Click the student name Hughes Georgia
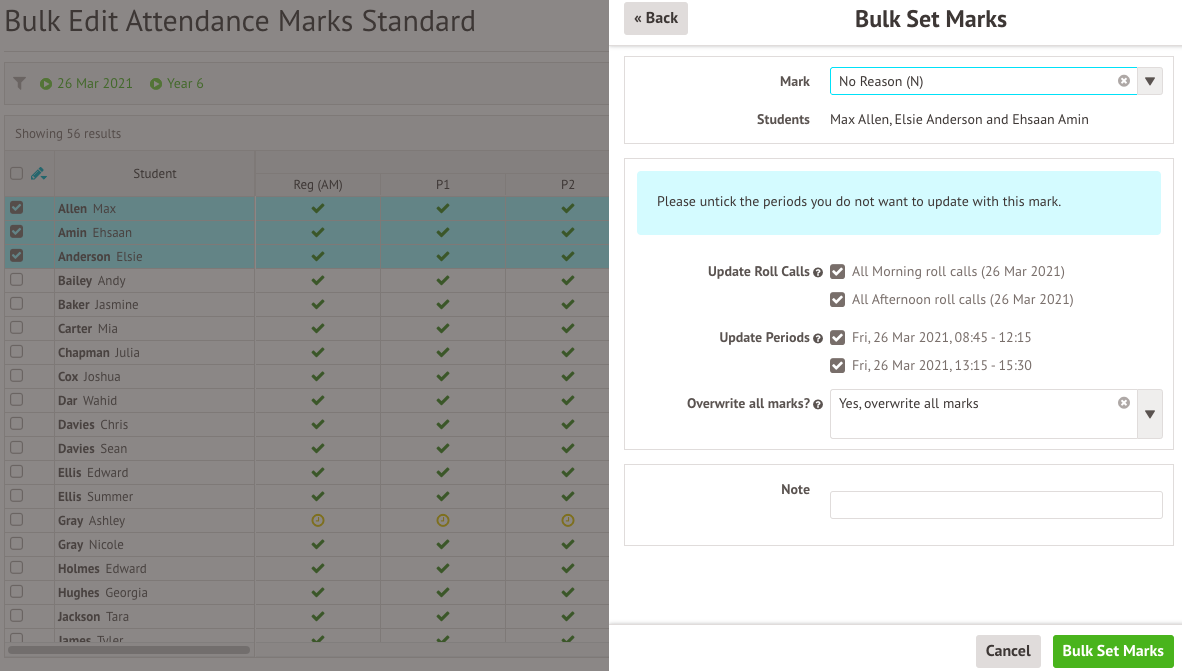The image size is (1182, 671). pos(103,593)
